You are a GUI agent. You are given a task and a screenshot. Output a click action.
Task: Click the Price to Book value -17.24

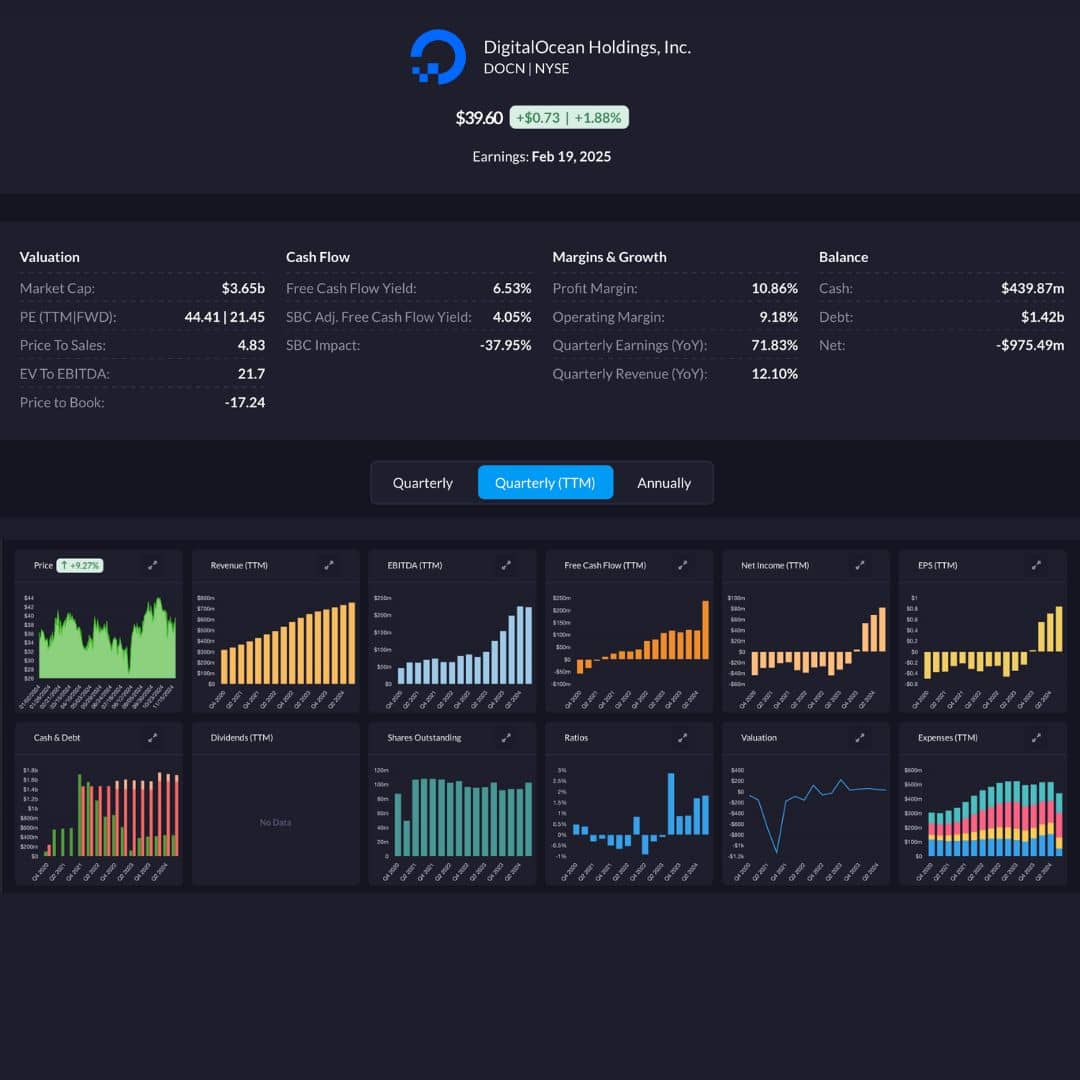[x=245, y=402]
